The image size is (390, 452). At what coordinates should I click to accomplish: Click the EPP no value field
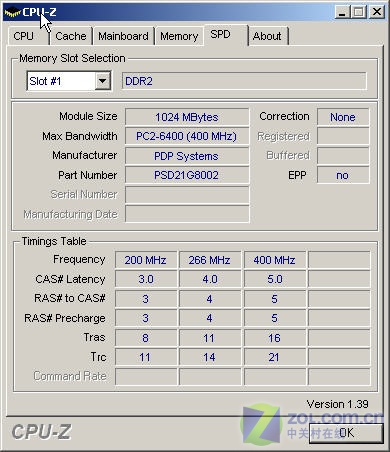click(343, 175)
